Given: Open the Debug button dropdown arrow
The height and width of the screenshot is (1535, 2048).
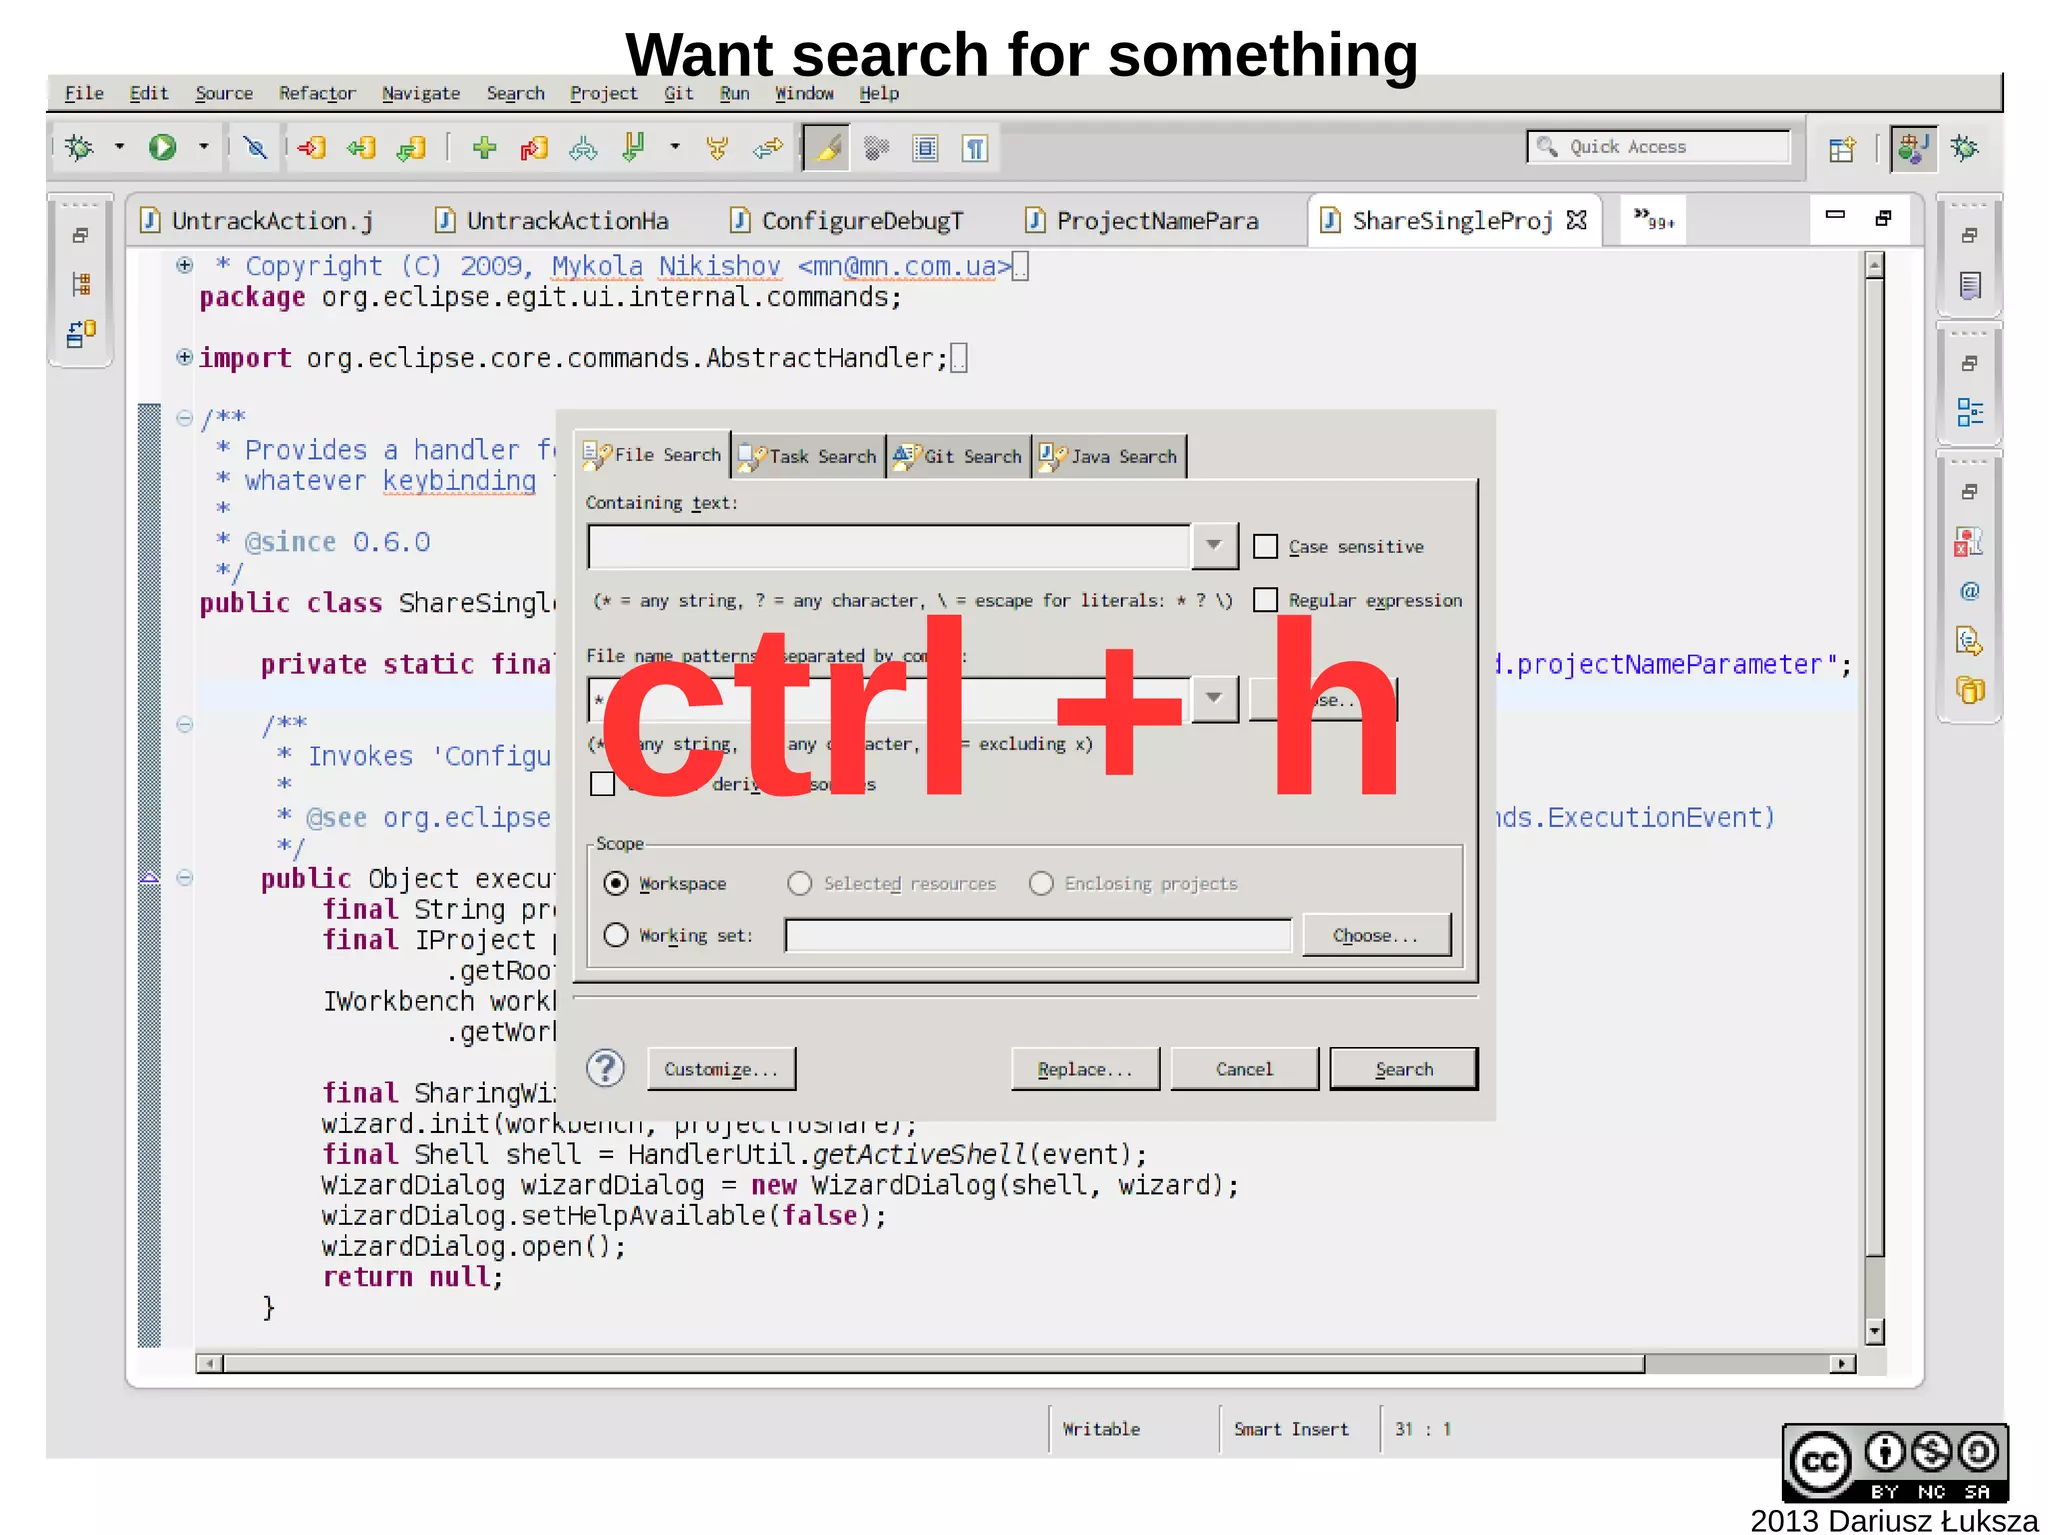Looking at the screenshot, I should 119,147.
